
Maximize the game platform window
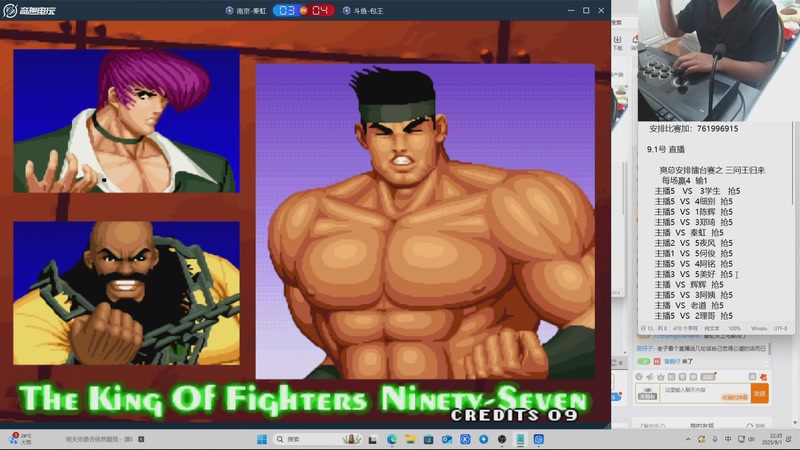pos(586,10)
